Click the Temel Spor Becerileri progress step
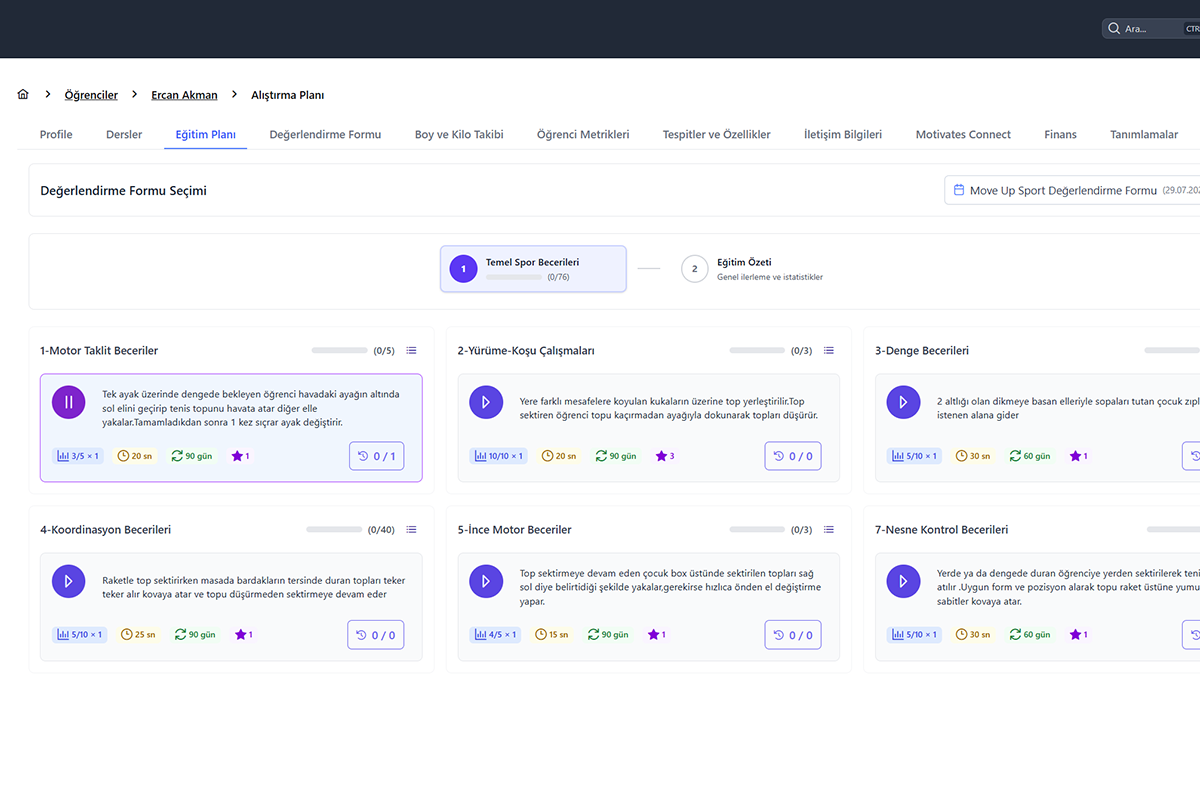Image resolution: width=1200 pixels, height=800 pixels. click(x=533, y=269)
